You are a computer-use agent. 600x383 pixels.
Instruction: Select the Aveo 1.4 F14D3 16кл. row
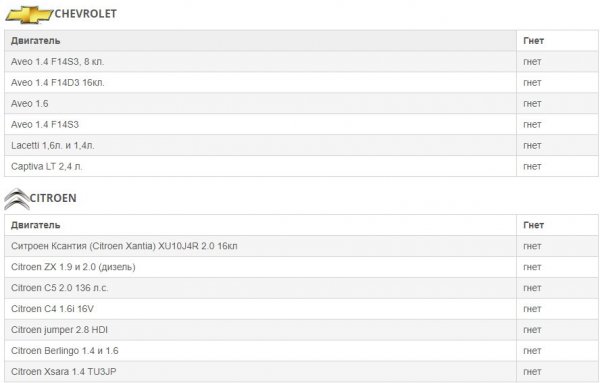[x=301, y=83]
